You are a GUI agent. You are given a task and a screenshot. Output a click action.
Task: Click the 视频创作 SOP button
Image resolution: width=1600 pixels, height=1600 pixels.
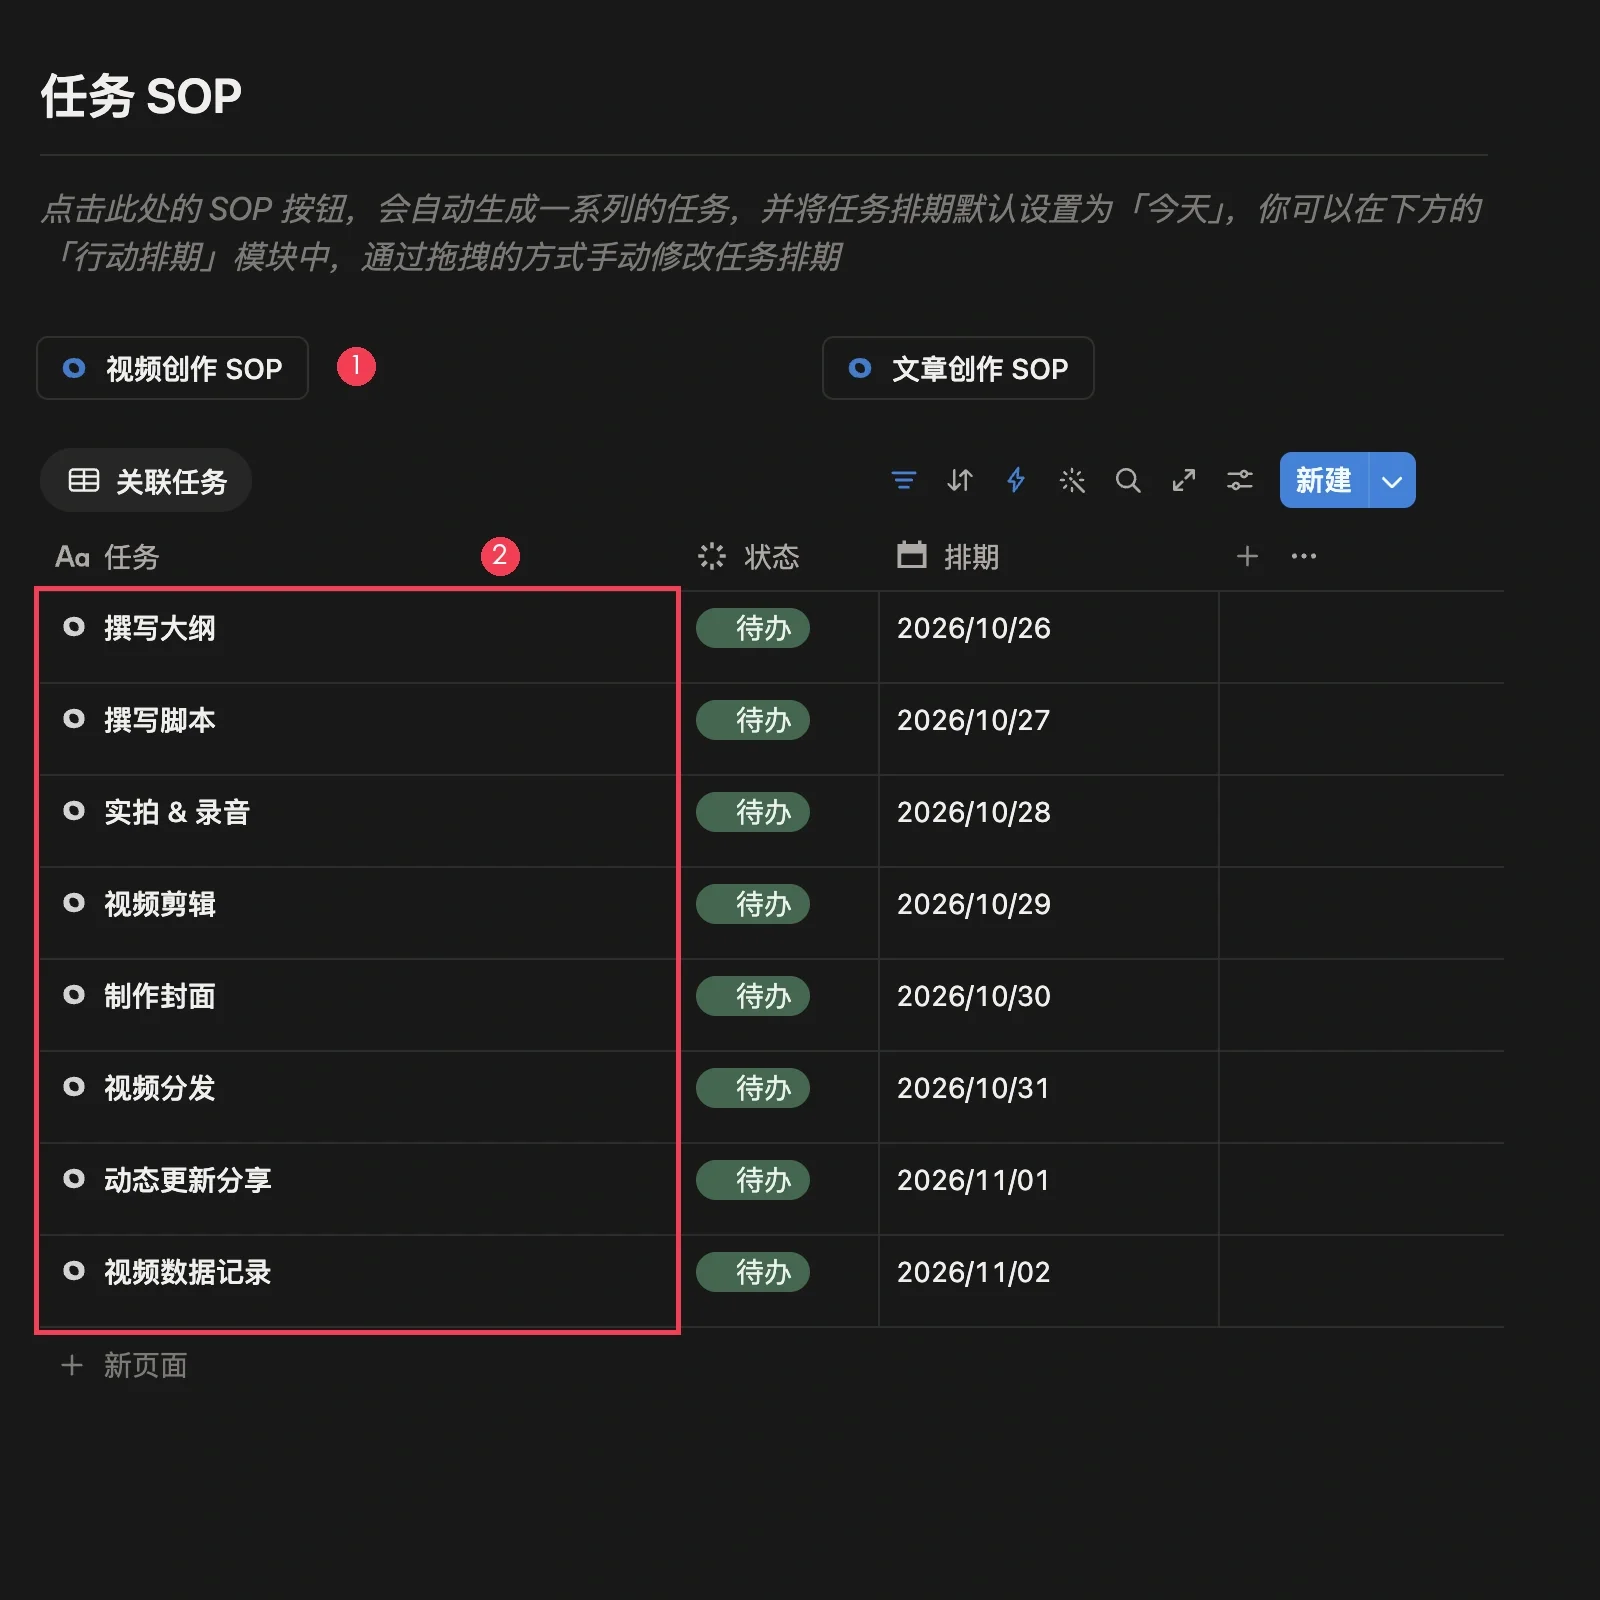172,368
